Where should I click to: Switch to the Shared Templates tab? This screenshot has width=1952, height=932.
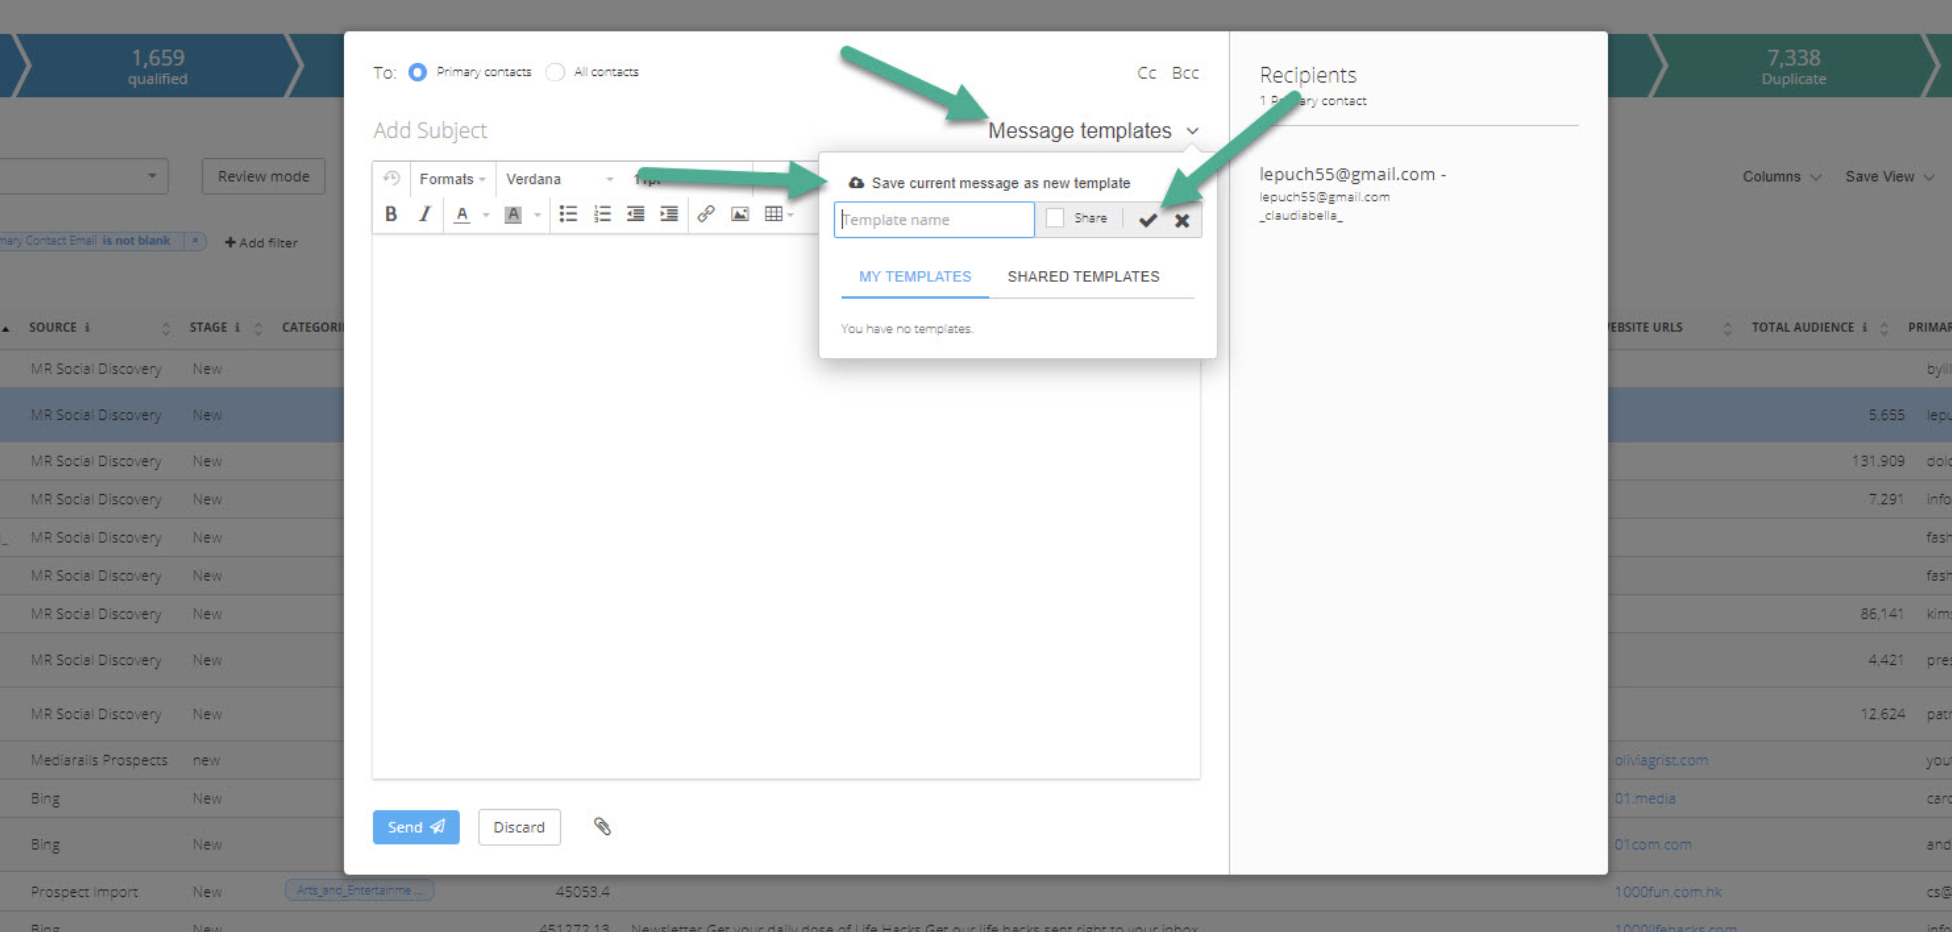[x=1083, y=277]
